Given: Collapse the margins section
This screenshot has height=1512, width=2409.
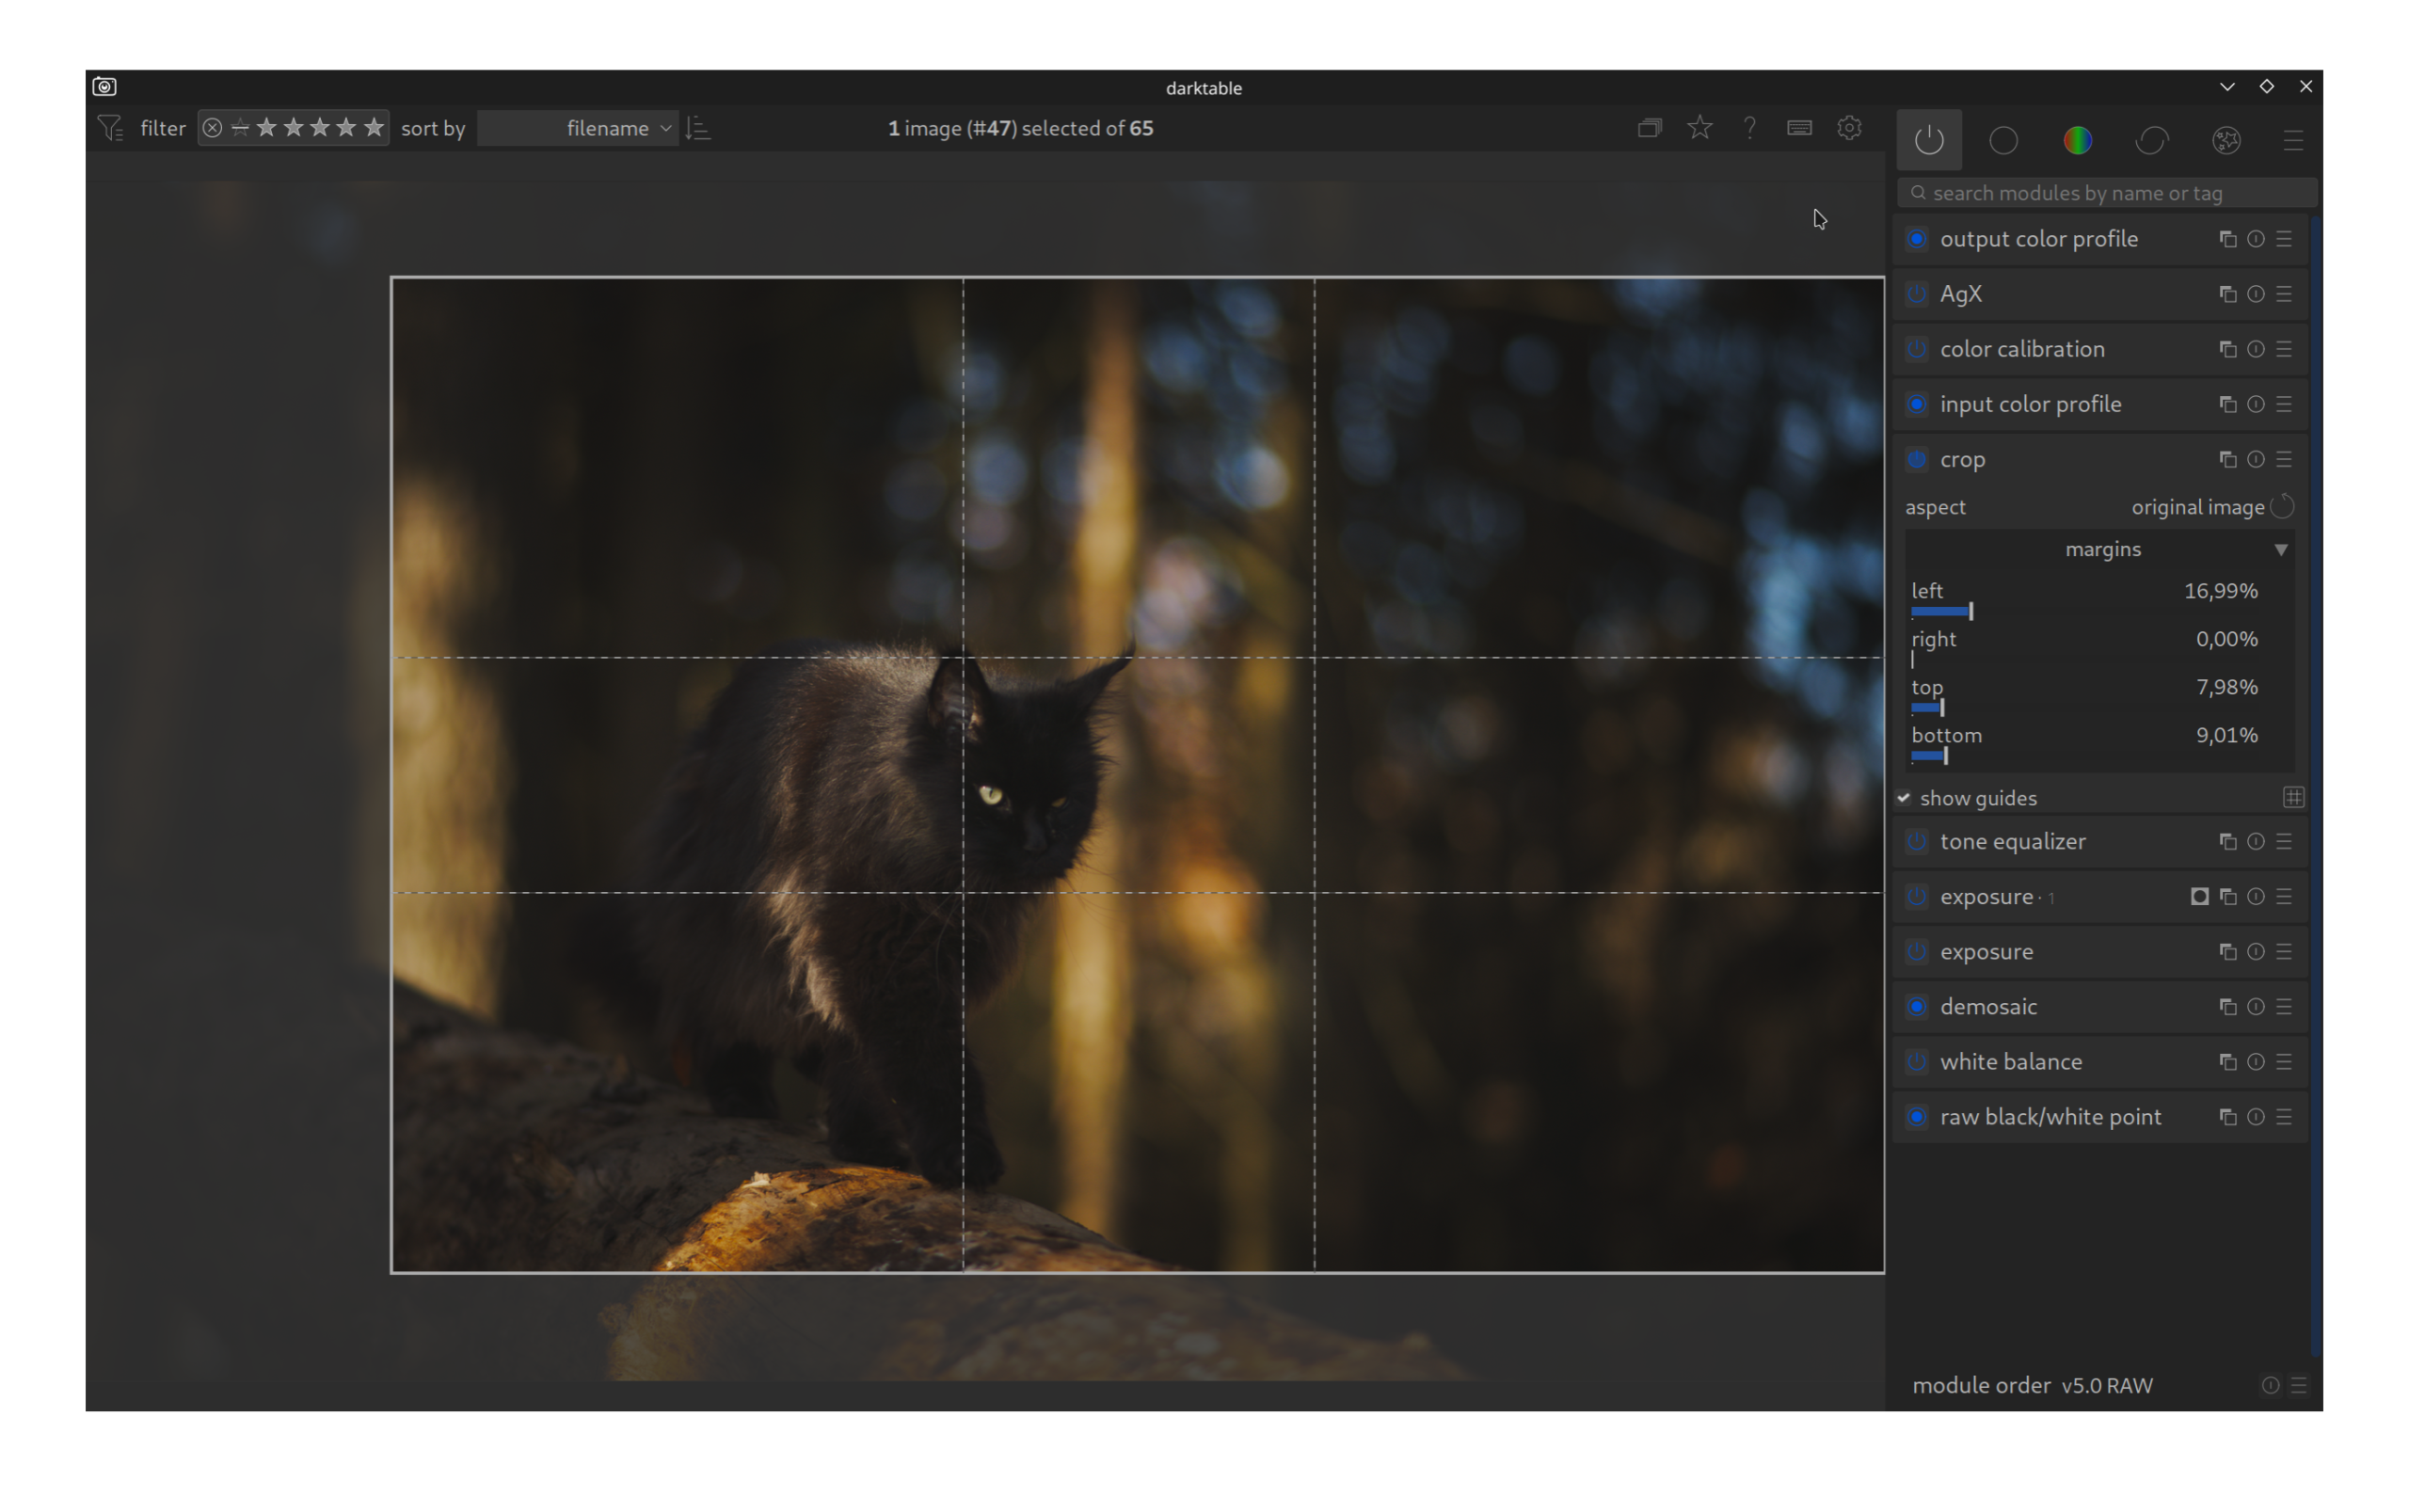Looking at the screenshot, I should 2280,550.
